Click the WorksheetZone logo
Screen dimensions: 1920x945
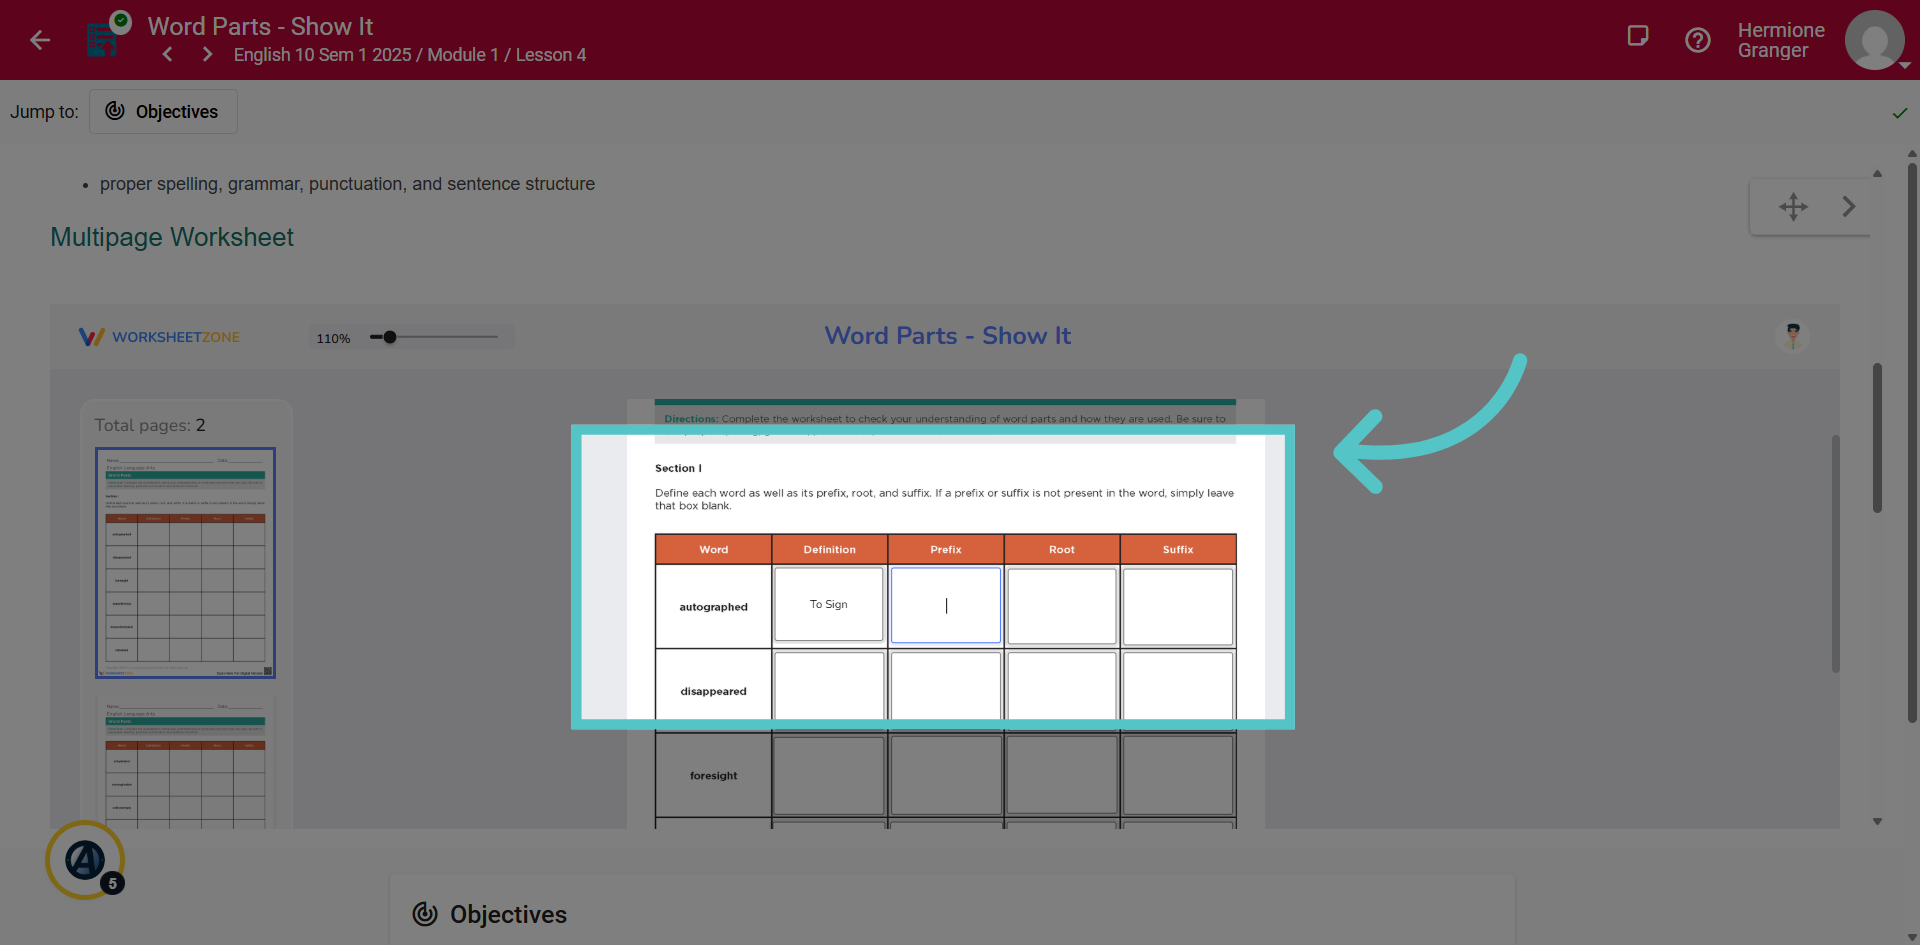coord(159,337)
